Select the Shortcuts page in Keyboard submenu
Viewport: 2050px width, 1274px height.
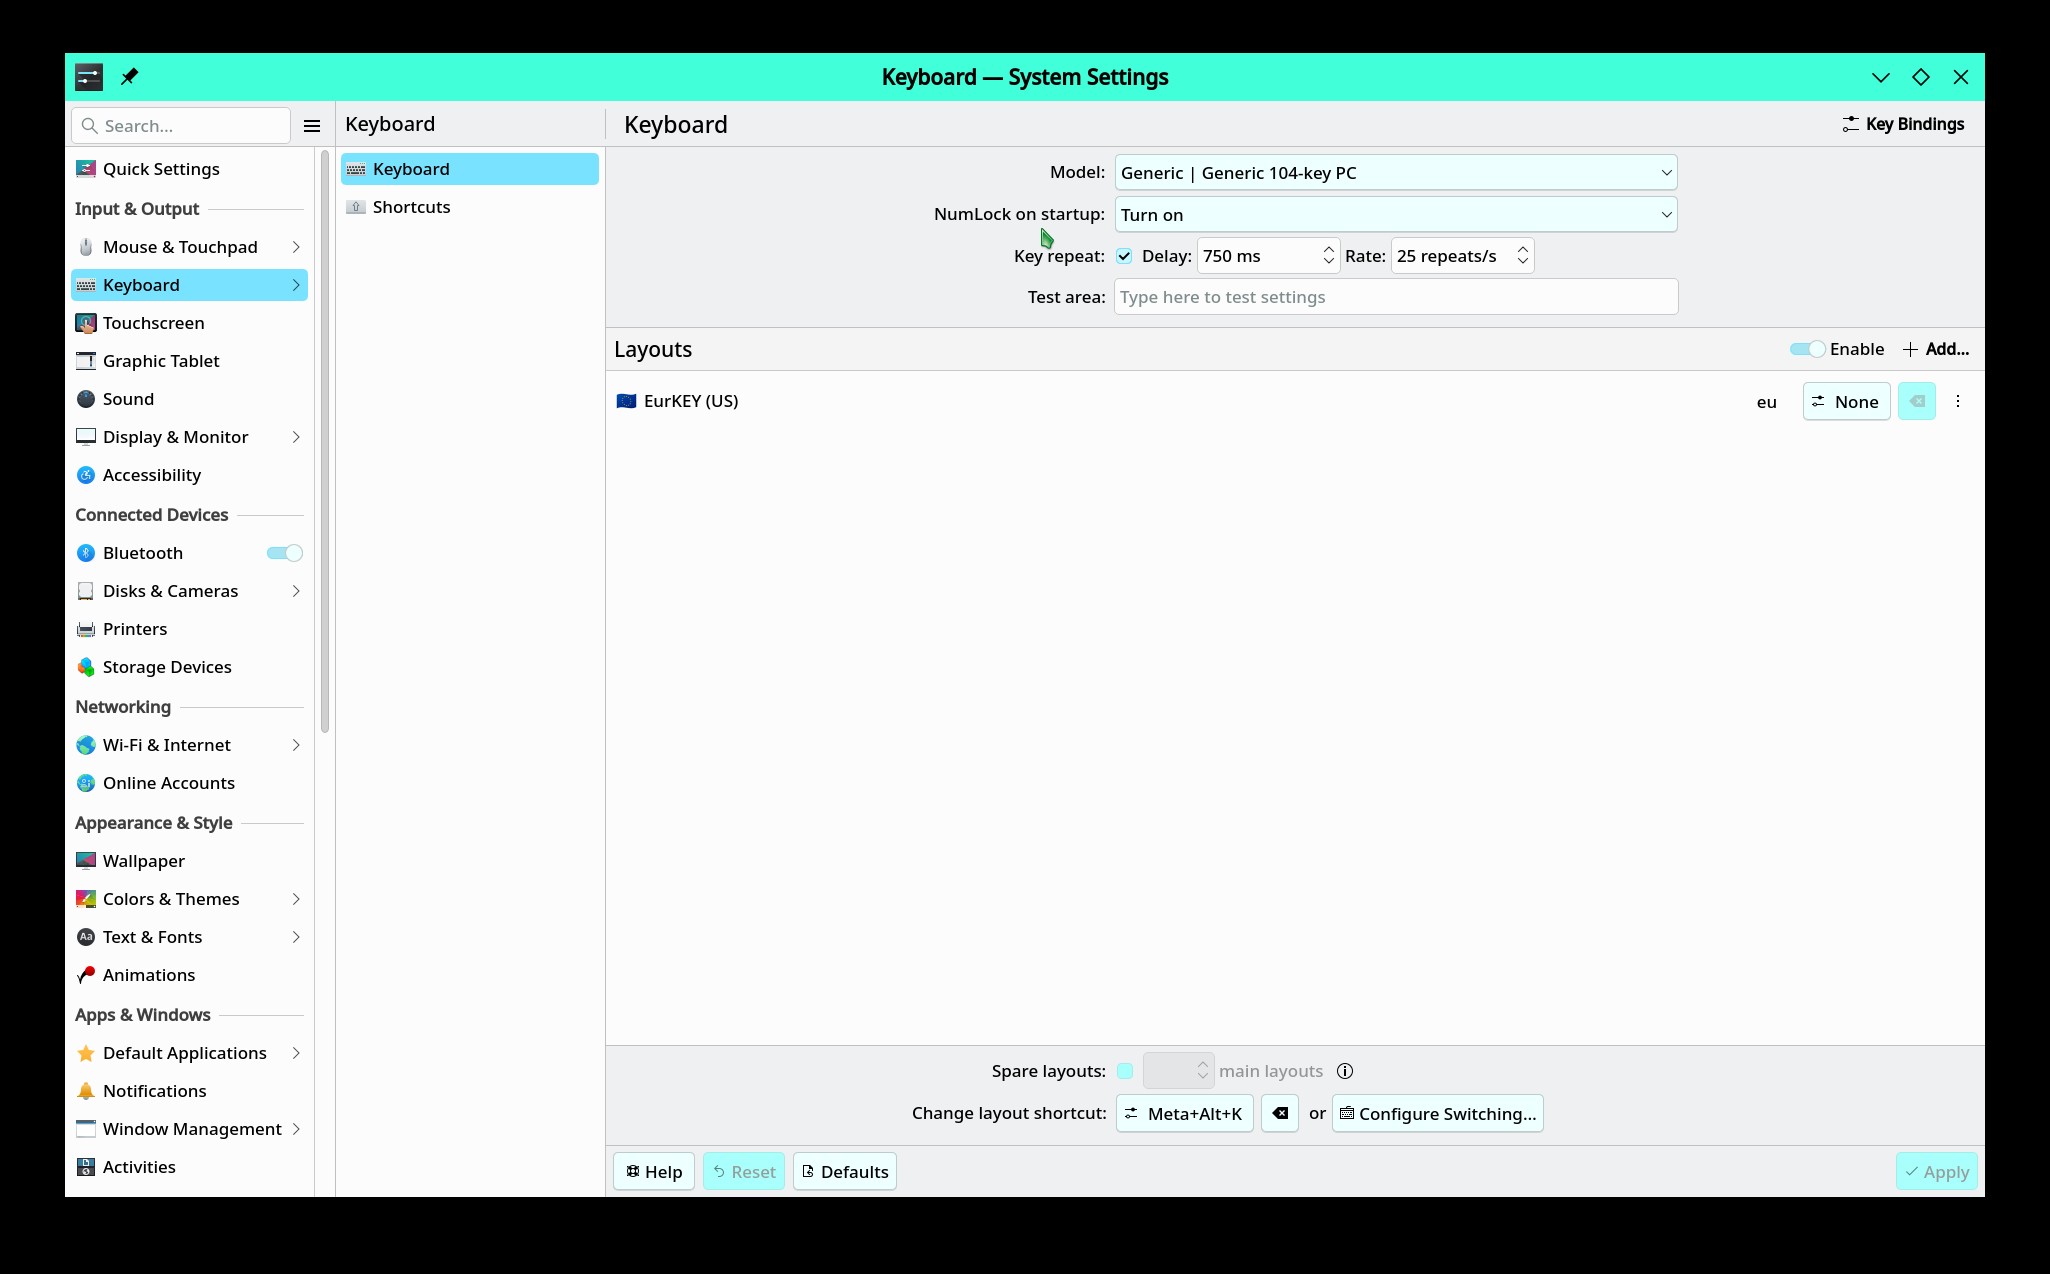470,207
